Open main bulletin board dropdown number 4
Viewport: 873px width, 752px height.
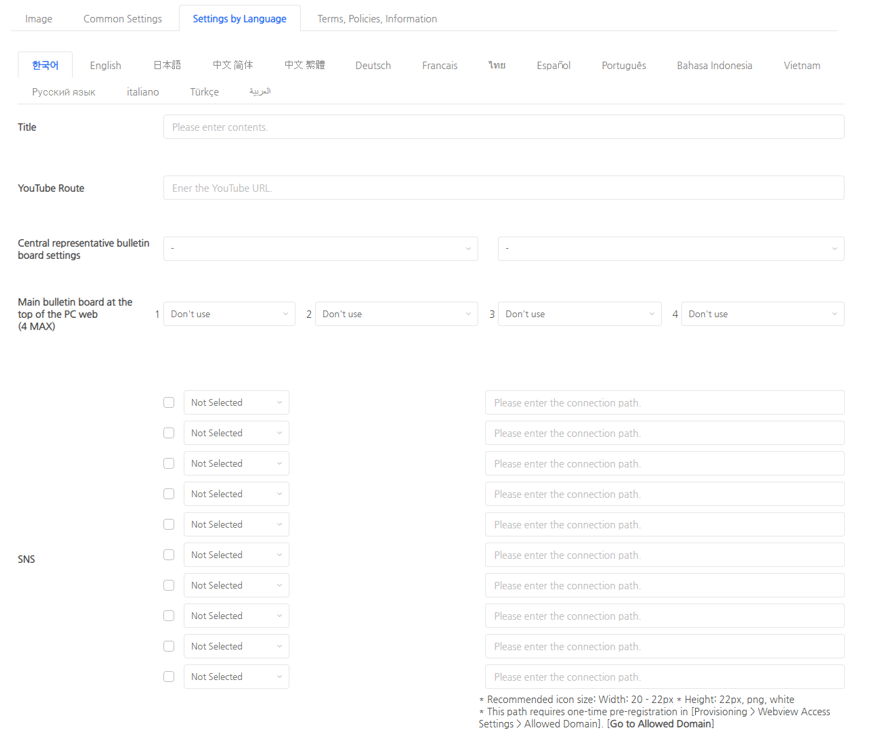click(x=762, y=314)
